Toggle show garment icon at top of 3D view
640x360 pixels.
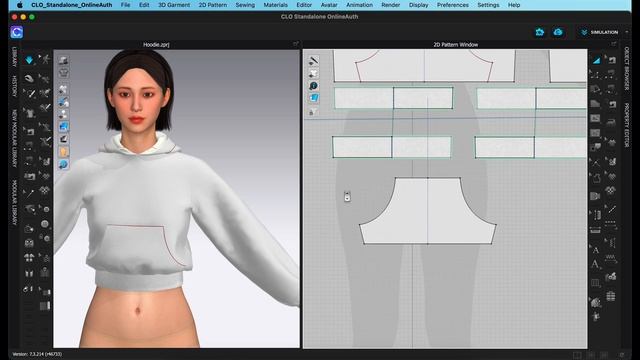[63, 60]
